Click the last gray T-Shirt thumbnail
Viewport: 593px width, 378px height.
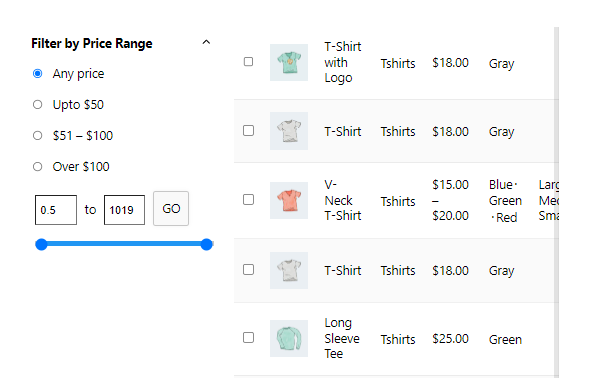[289, 270]
